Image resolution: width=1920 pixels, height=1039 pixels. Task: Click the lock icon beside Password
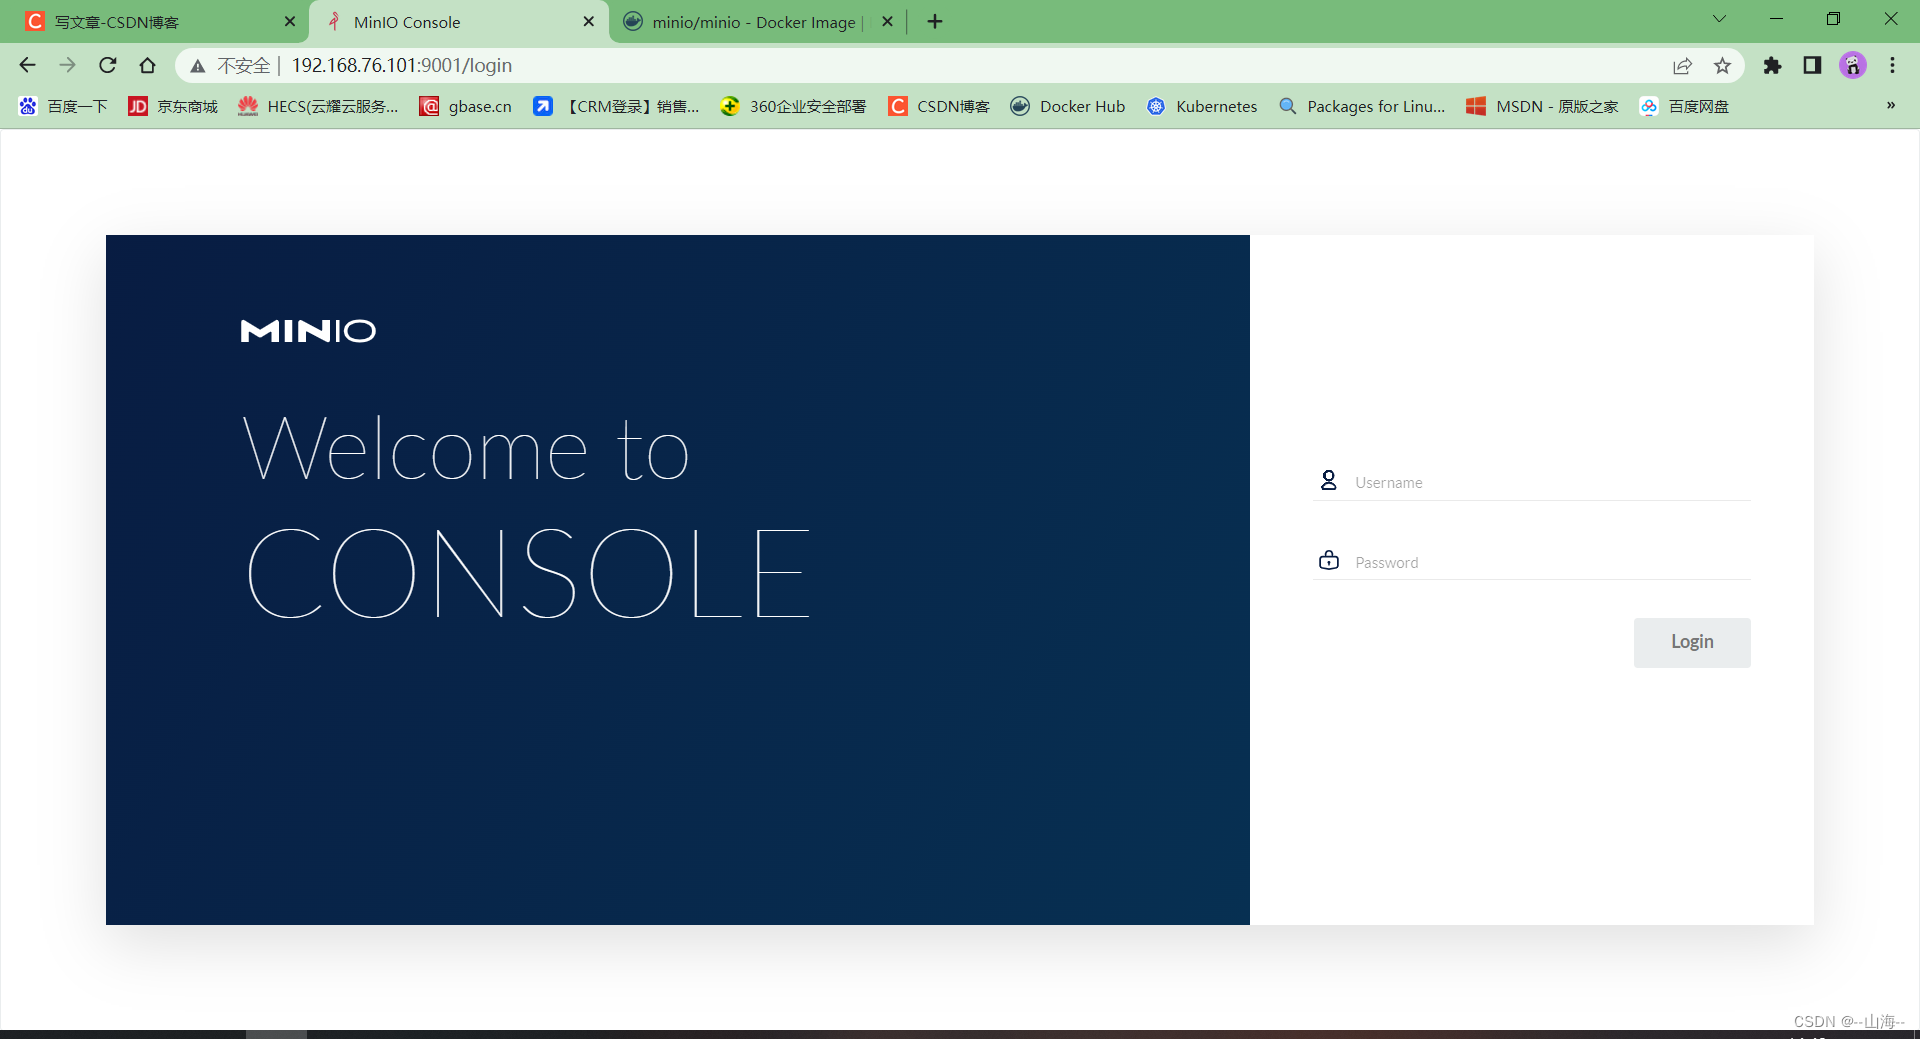(1328, 560)
